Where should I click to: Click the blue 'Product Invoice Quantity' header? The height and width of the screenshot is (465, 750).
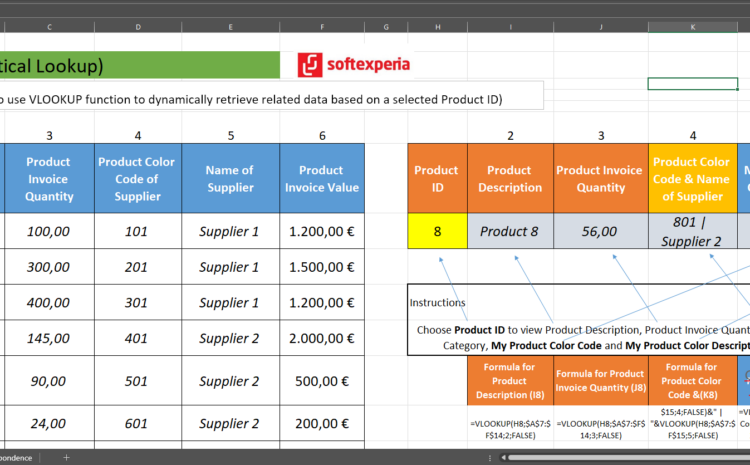click(49, 178)
